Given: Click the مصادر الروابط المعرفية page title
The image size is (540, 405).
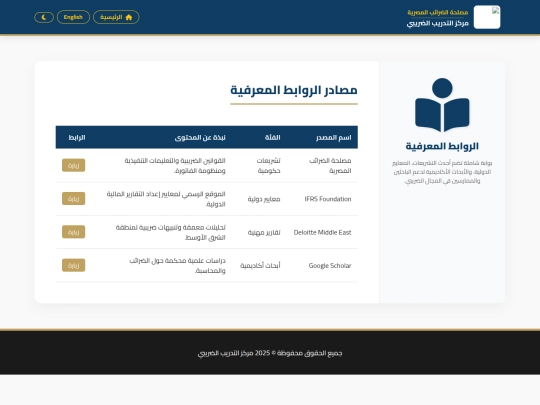Looking at the screenshot, I should tap(294, 90).
